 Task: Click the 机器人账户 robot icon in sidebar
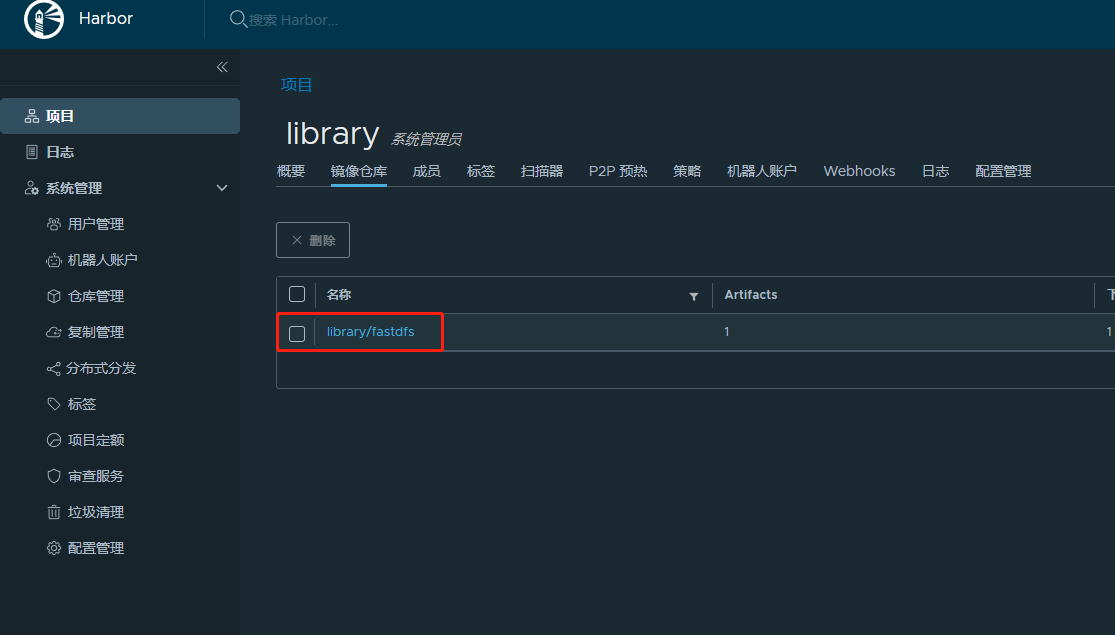coord(54,260)
